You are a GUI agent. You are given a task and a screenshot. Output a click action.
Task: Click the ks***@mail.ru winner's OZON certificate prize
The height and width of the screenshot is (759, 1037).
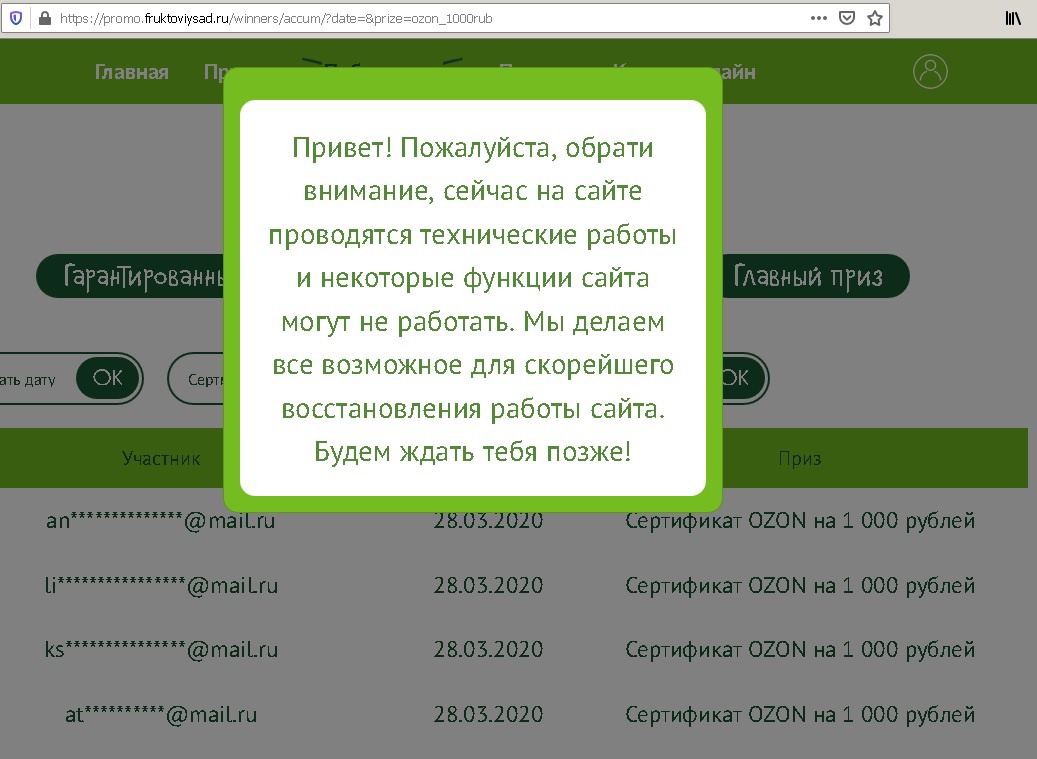coord(799,649)
